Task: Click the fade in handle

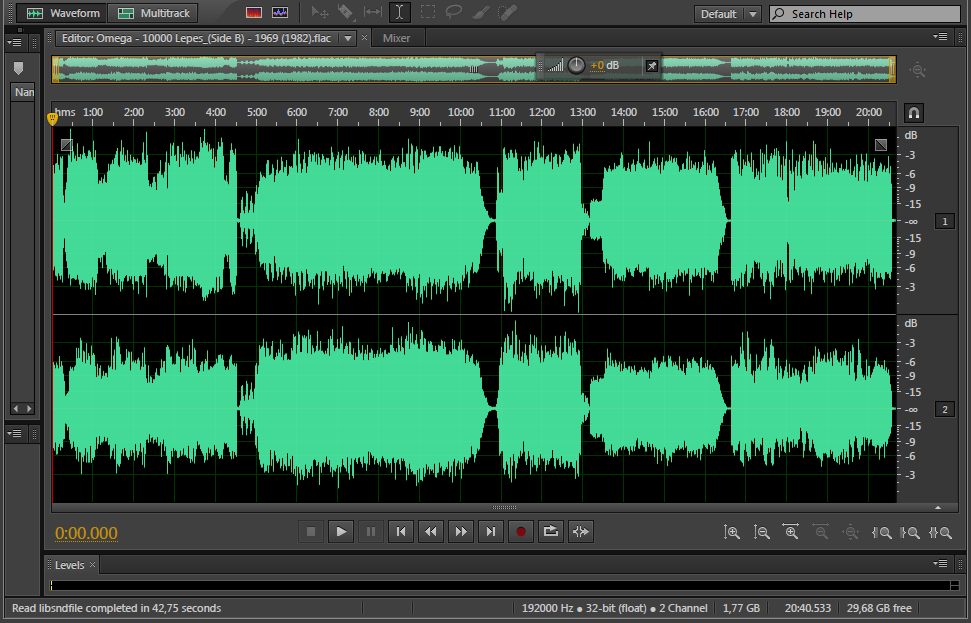Action: coord(67,145)
